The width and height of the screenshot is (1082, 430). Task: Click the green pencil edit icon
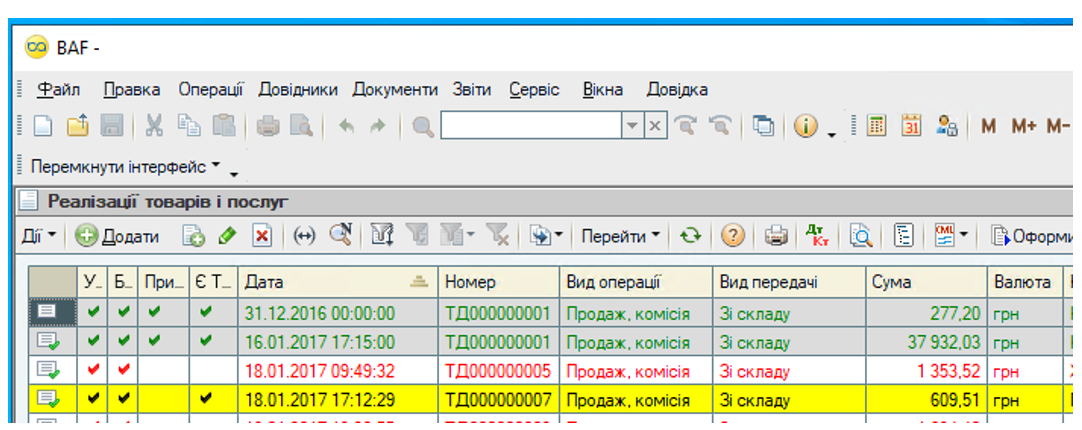(x=227, y=236)
